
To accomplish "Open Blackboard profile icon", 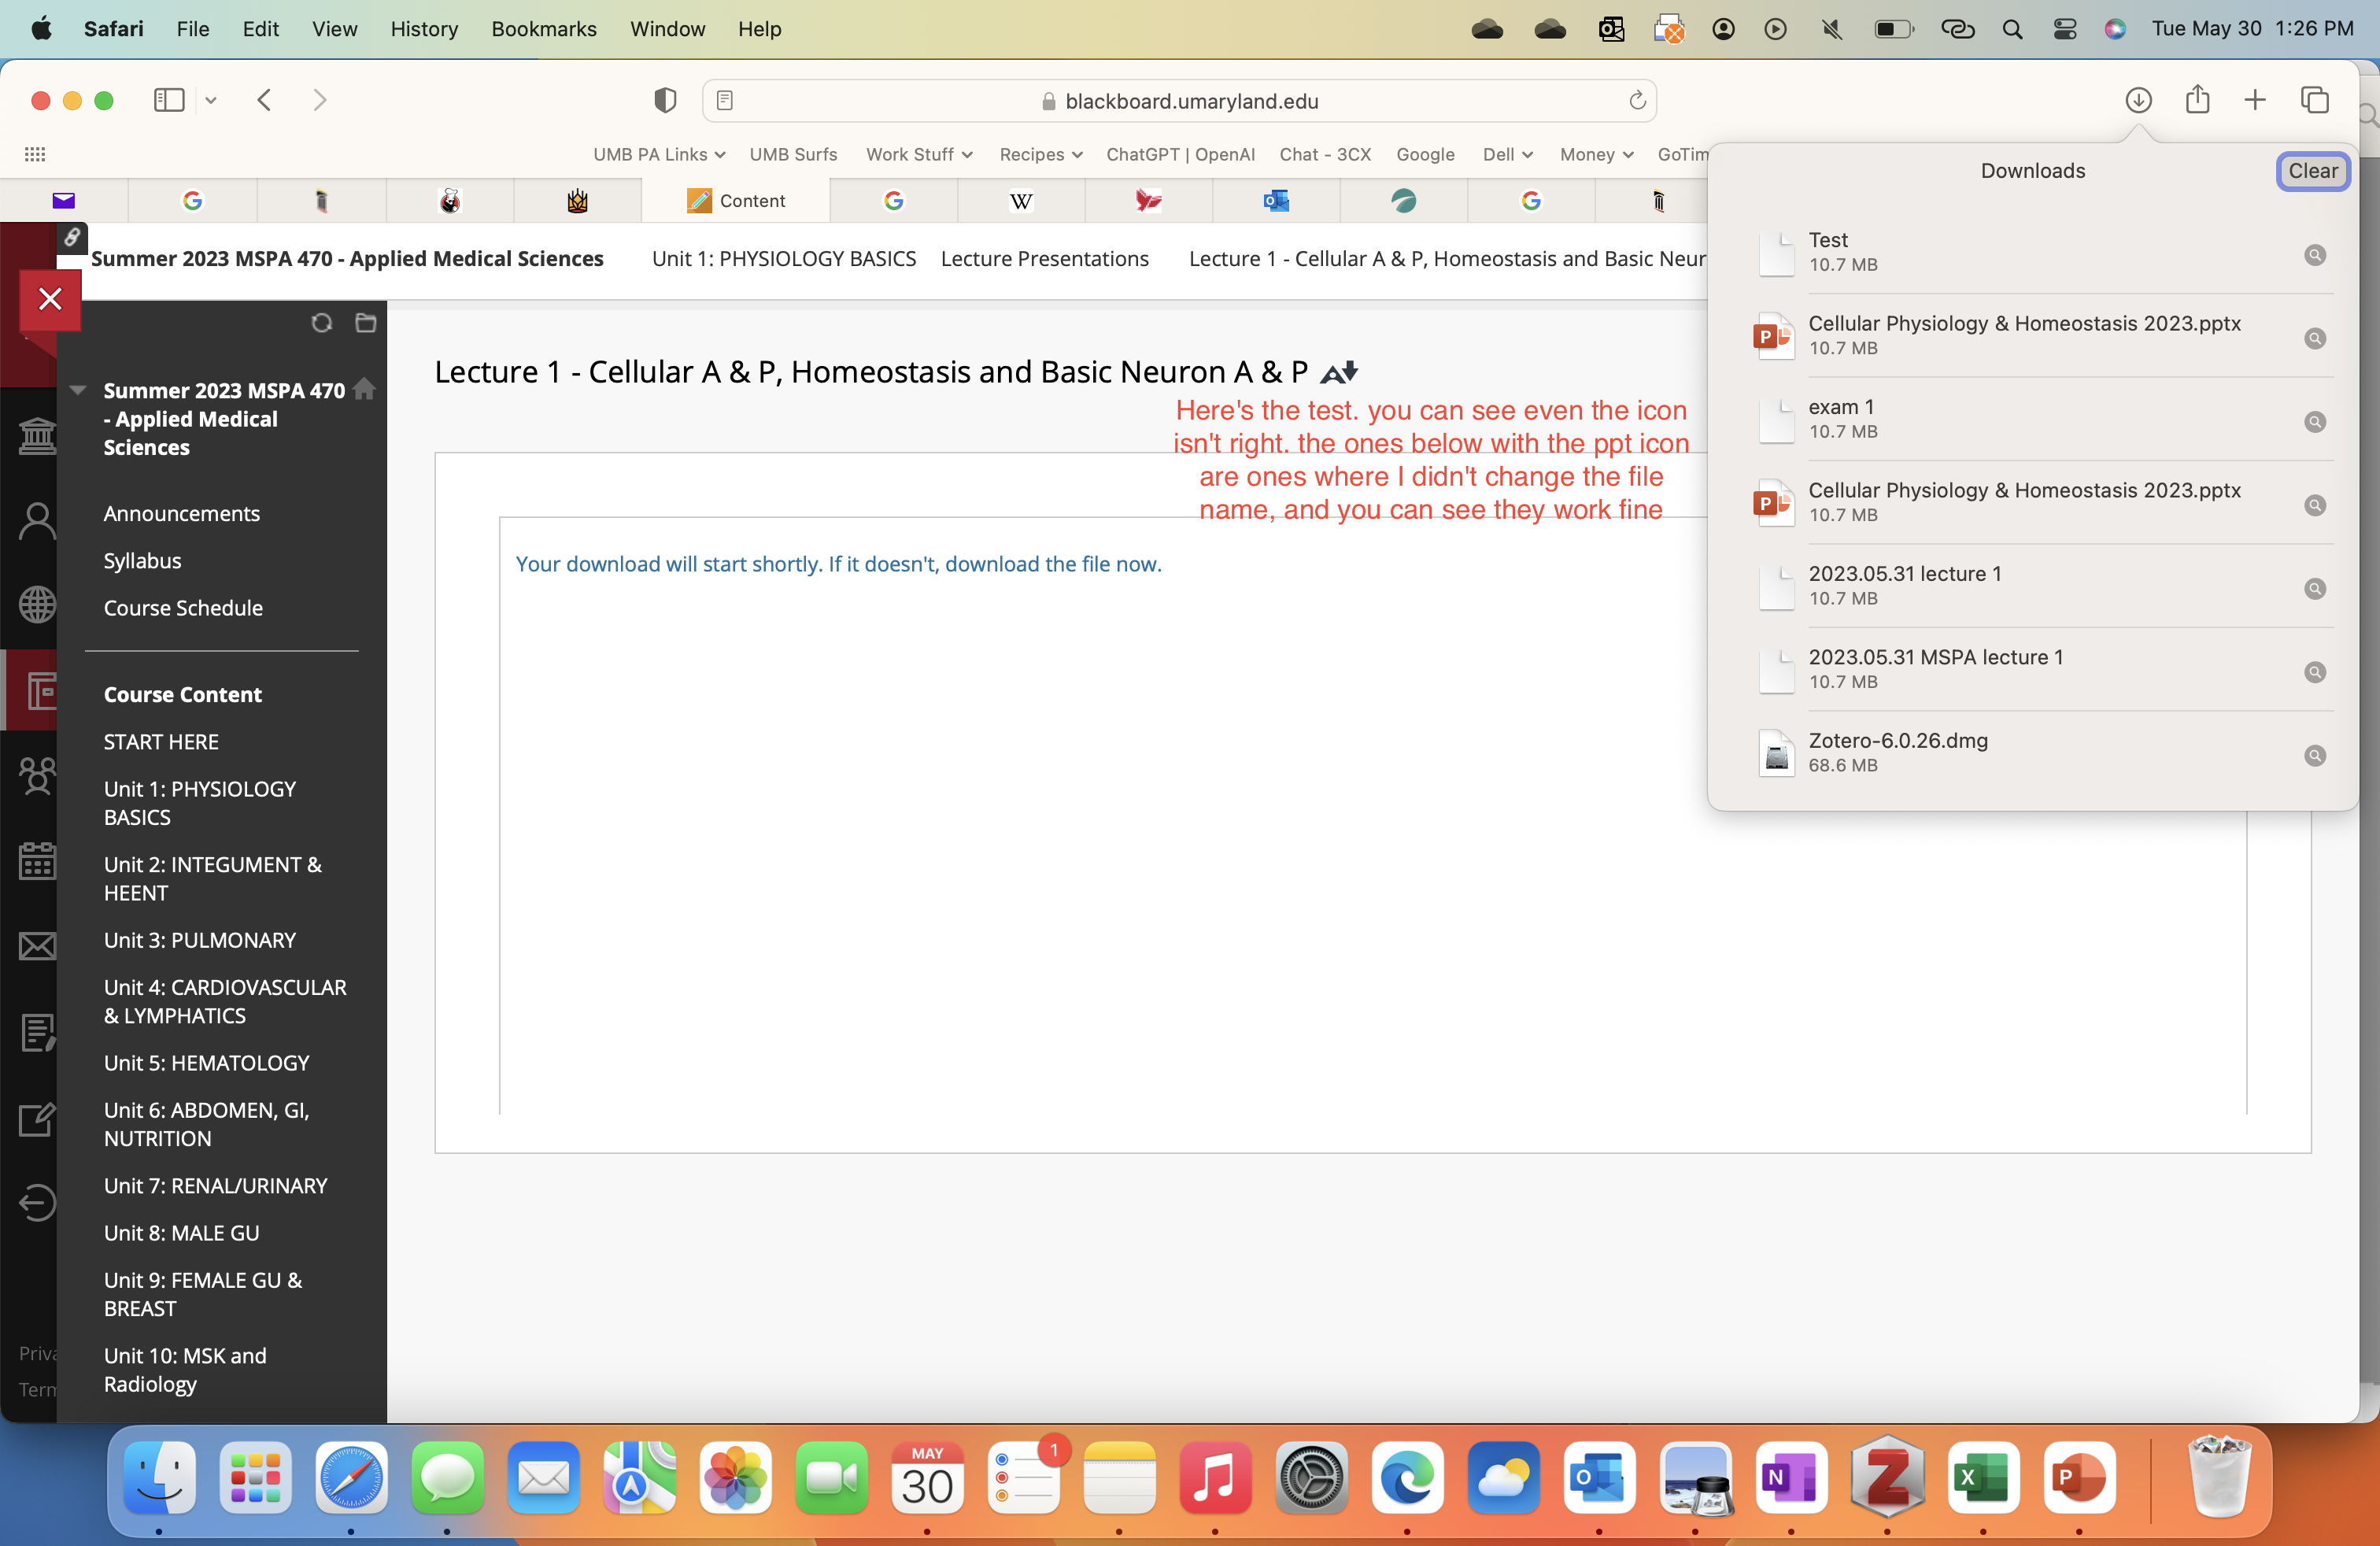I will click(38, 521).
